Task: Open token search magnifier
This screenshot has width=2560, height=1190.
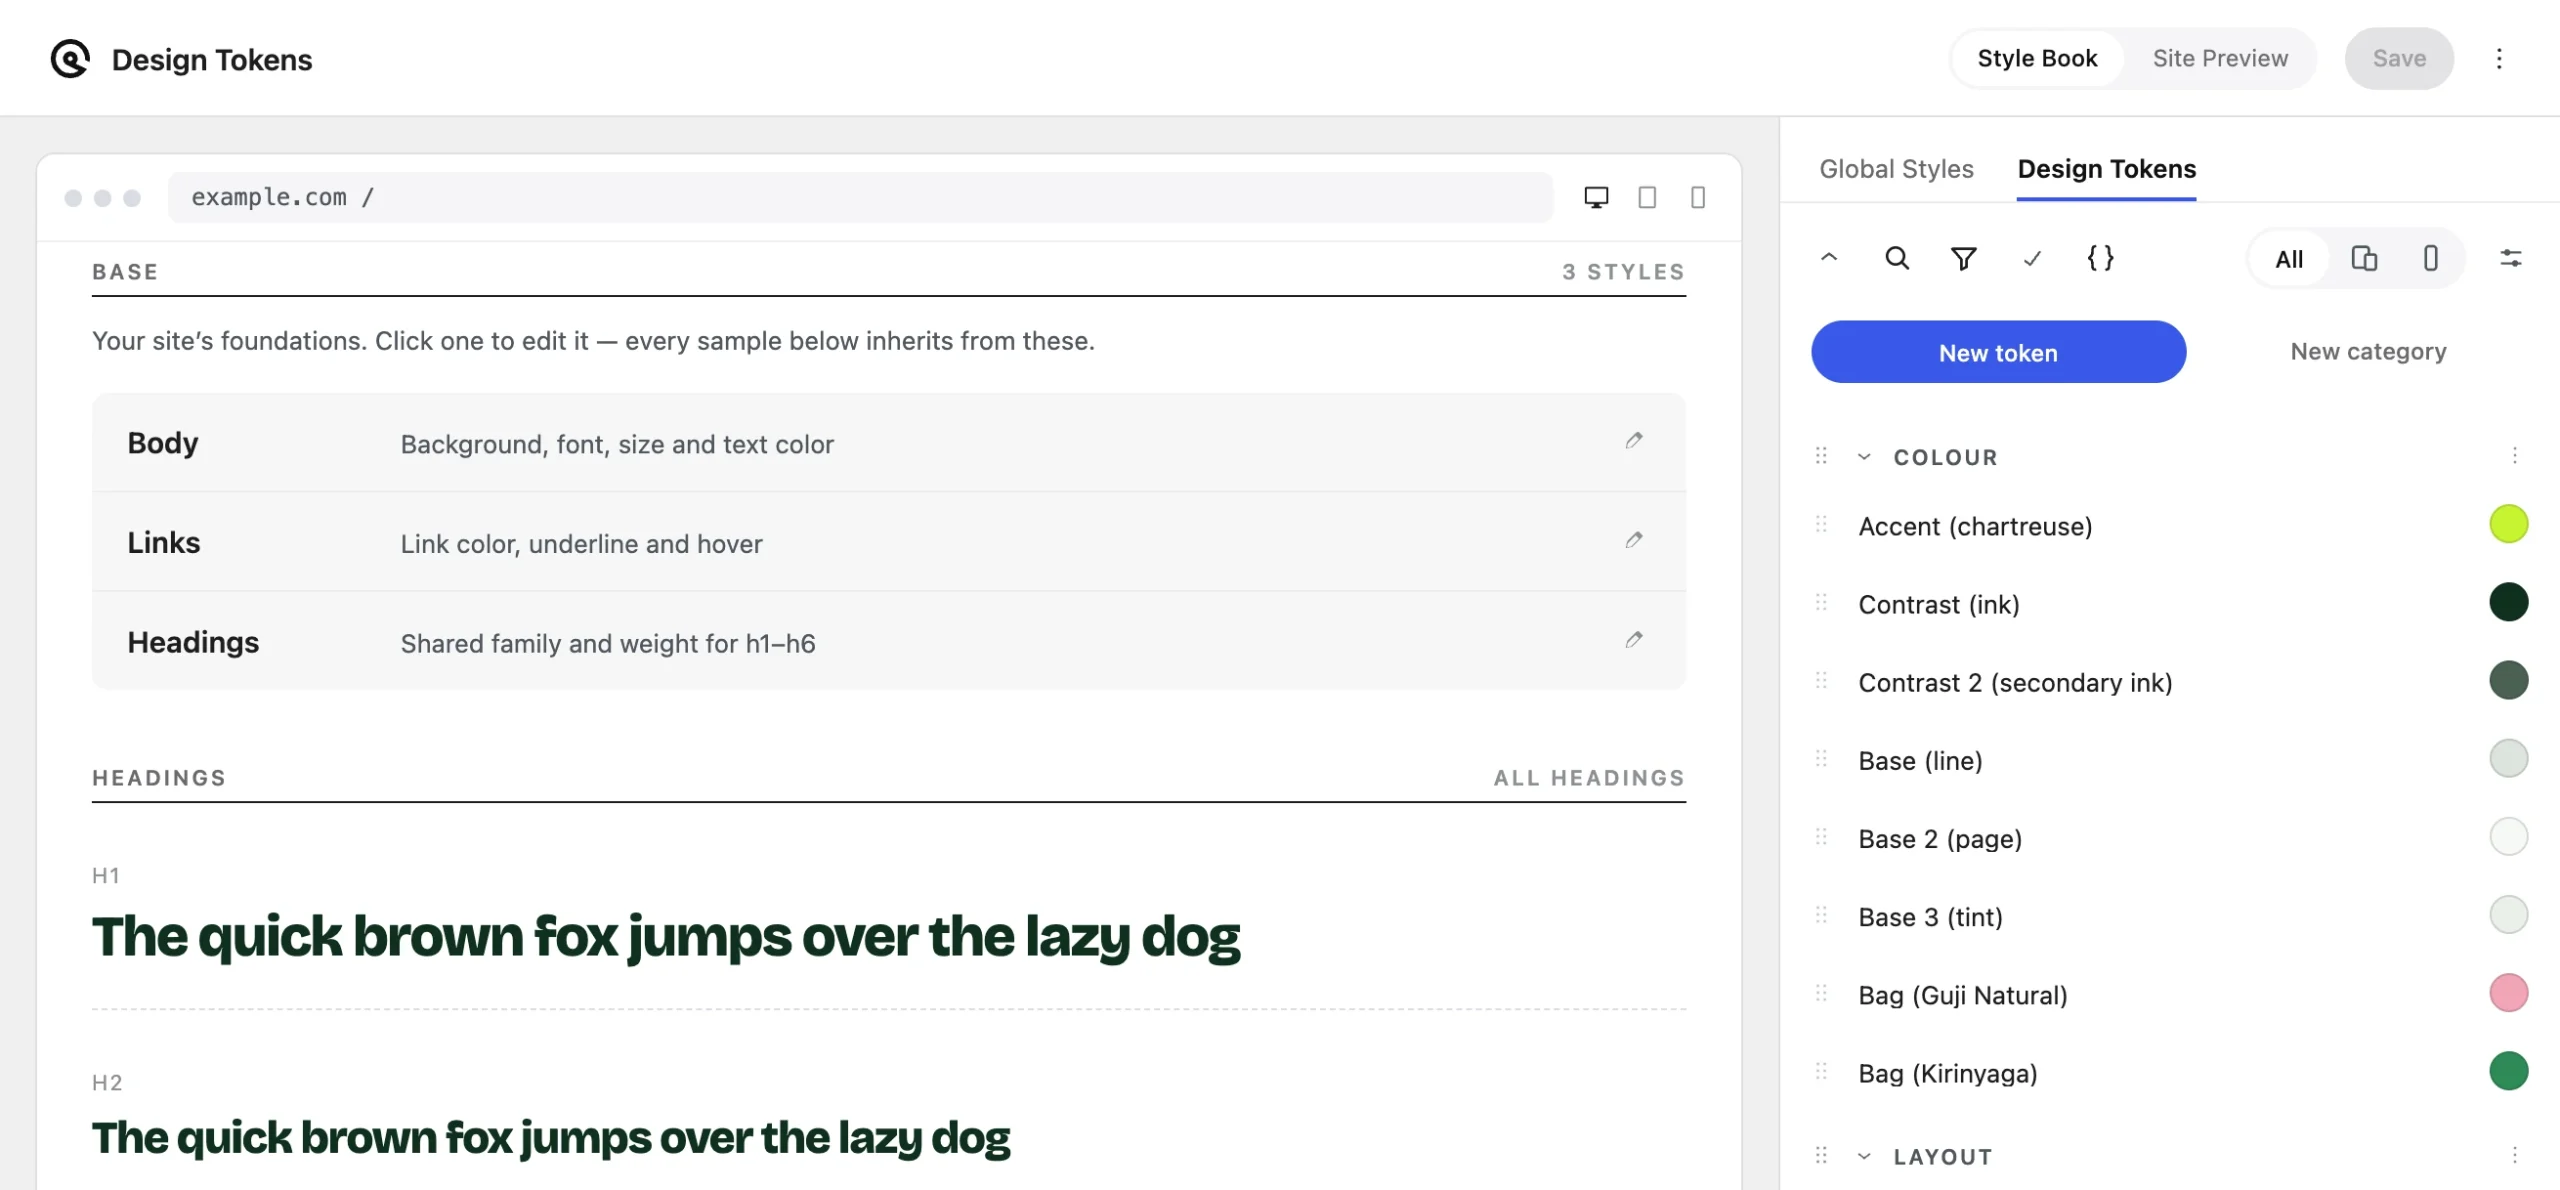Action: [x=1897, y=258]
